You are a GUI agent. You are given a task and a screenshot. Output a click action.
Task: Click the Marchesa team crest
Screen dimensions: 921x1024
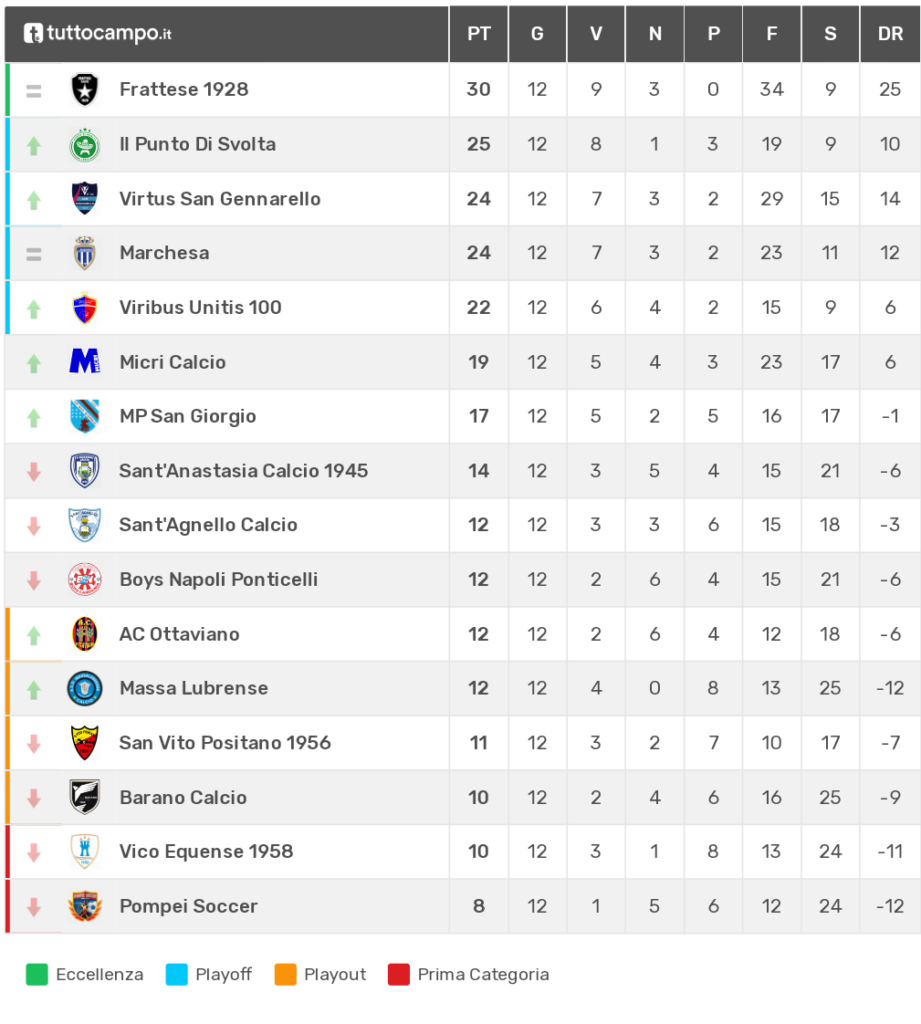point(84,253)
